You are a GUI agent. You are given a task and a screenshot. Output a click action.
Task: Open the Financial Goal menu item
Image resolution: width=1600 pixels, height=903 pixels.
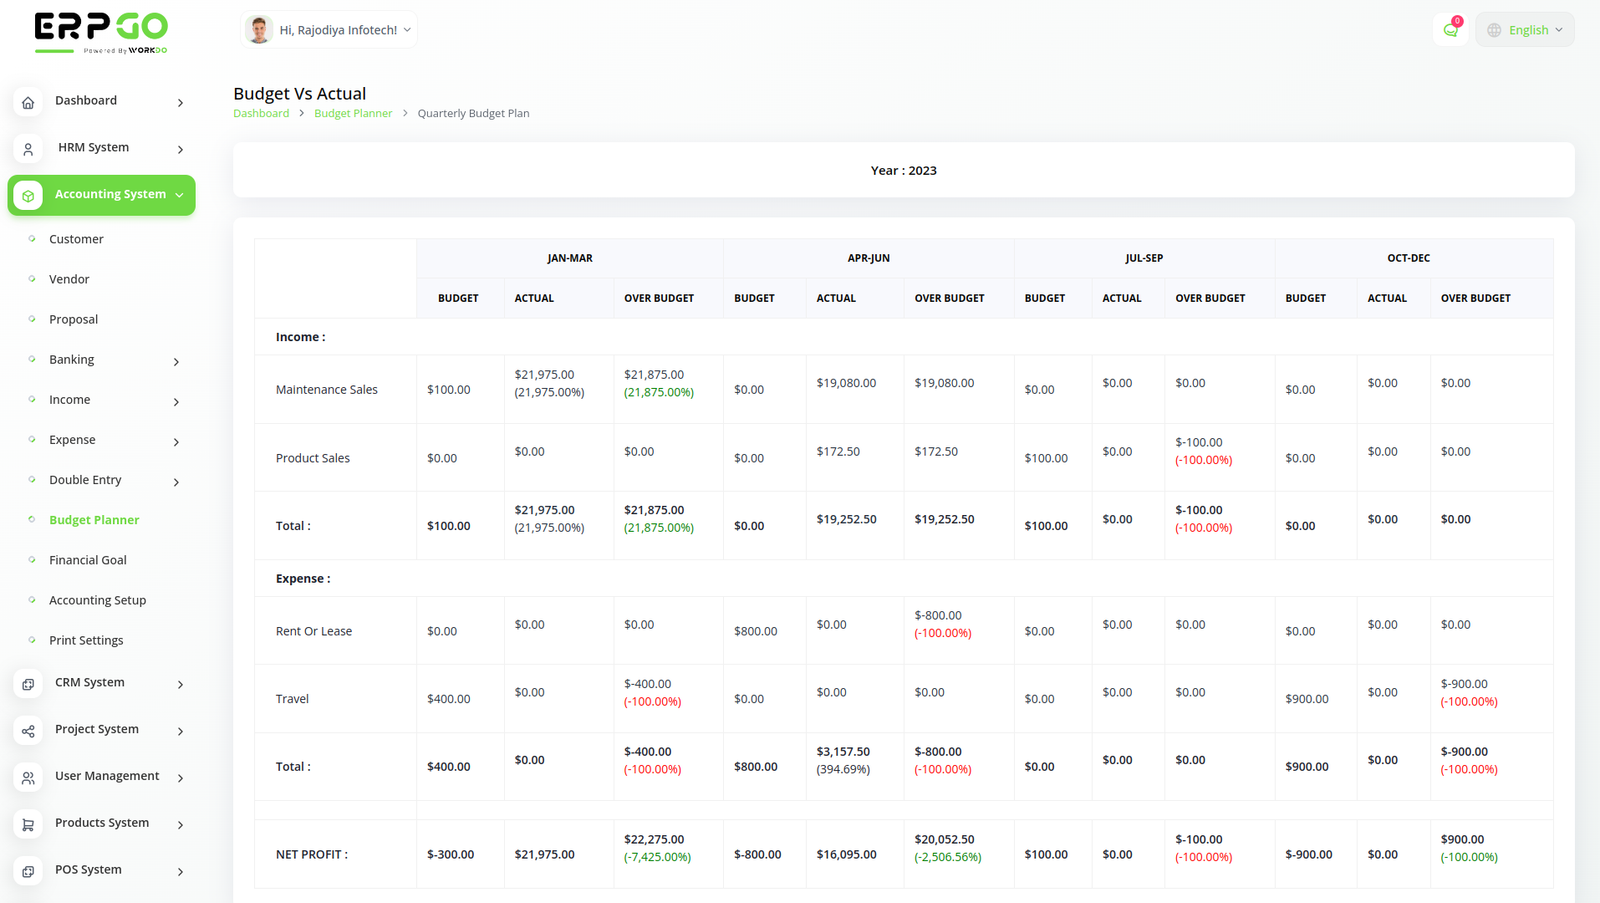[88, 560]
